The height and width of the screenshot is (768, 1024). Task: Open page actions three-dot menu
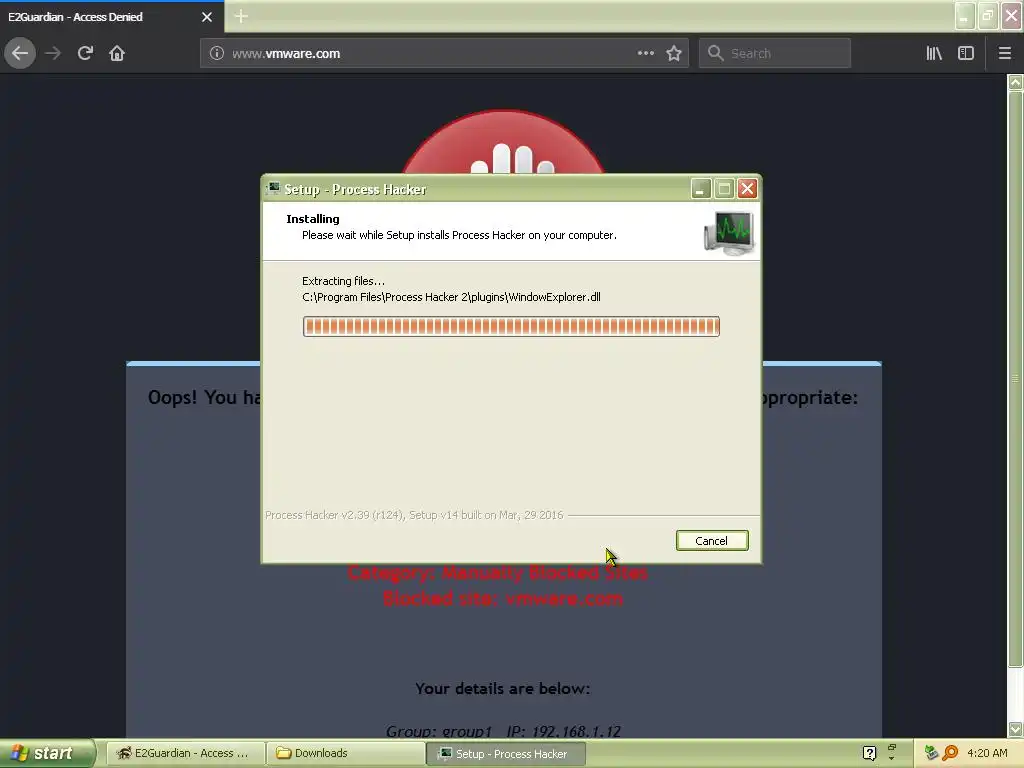click(645, 53)
